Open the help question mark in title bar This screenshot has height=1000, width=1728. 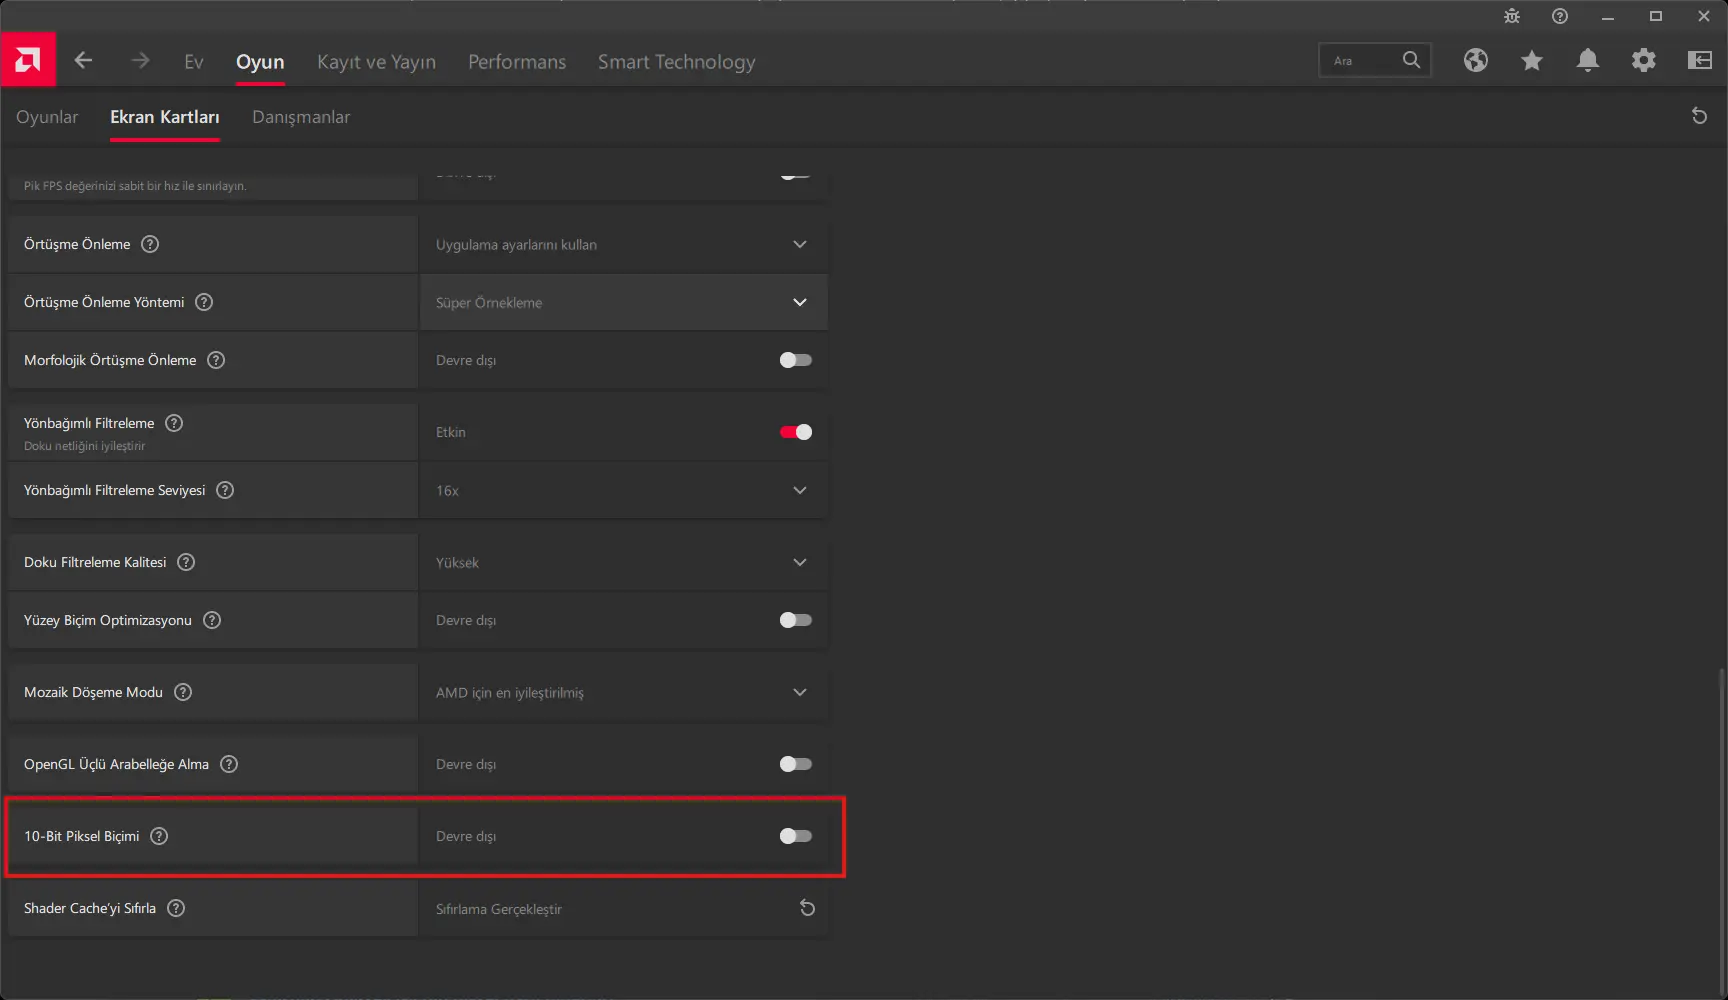1559,16
